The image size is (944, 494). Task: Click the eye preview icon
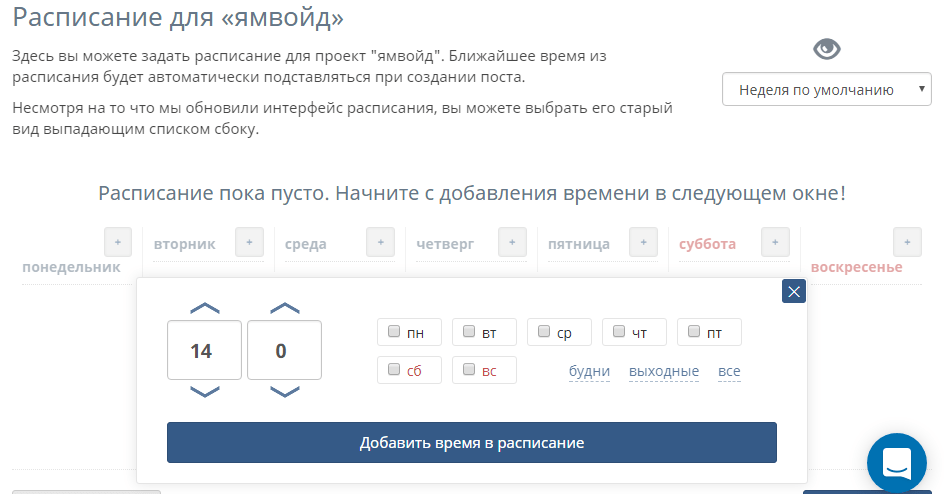(827, 48)
